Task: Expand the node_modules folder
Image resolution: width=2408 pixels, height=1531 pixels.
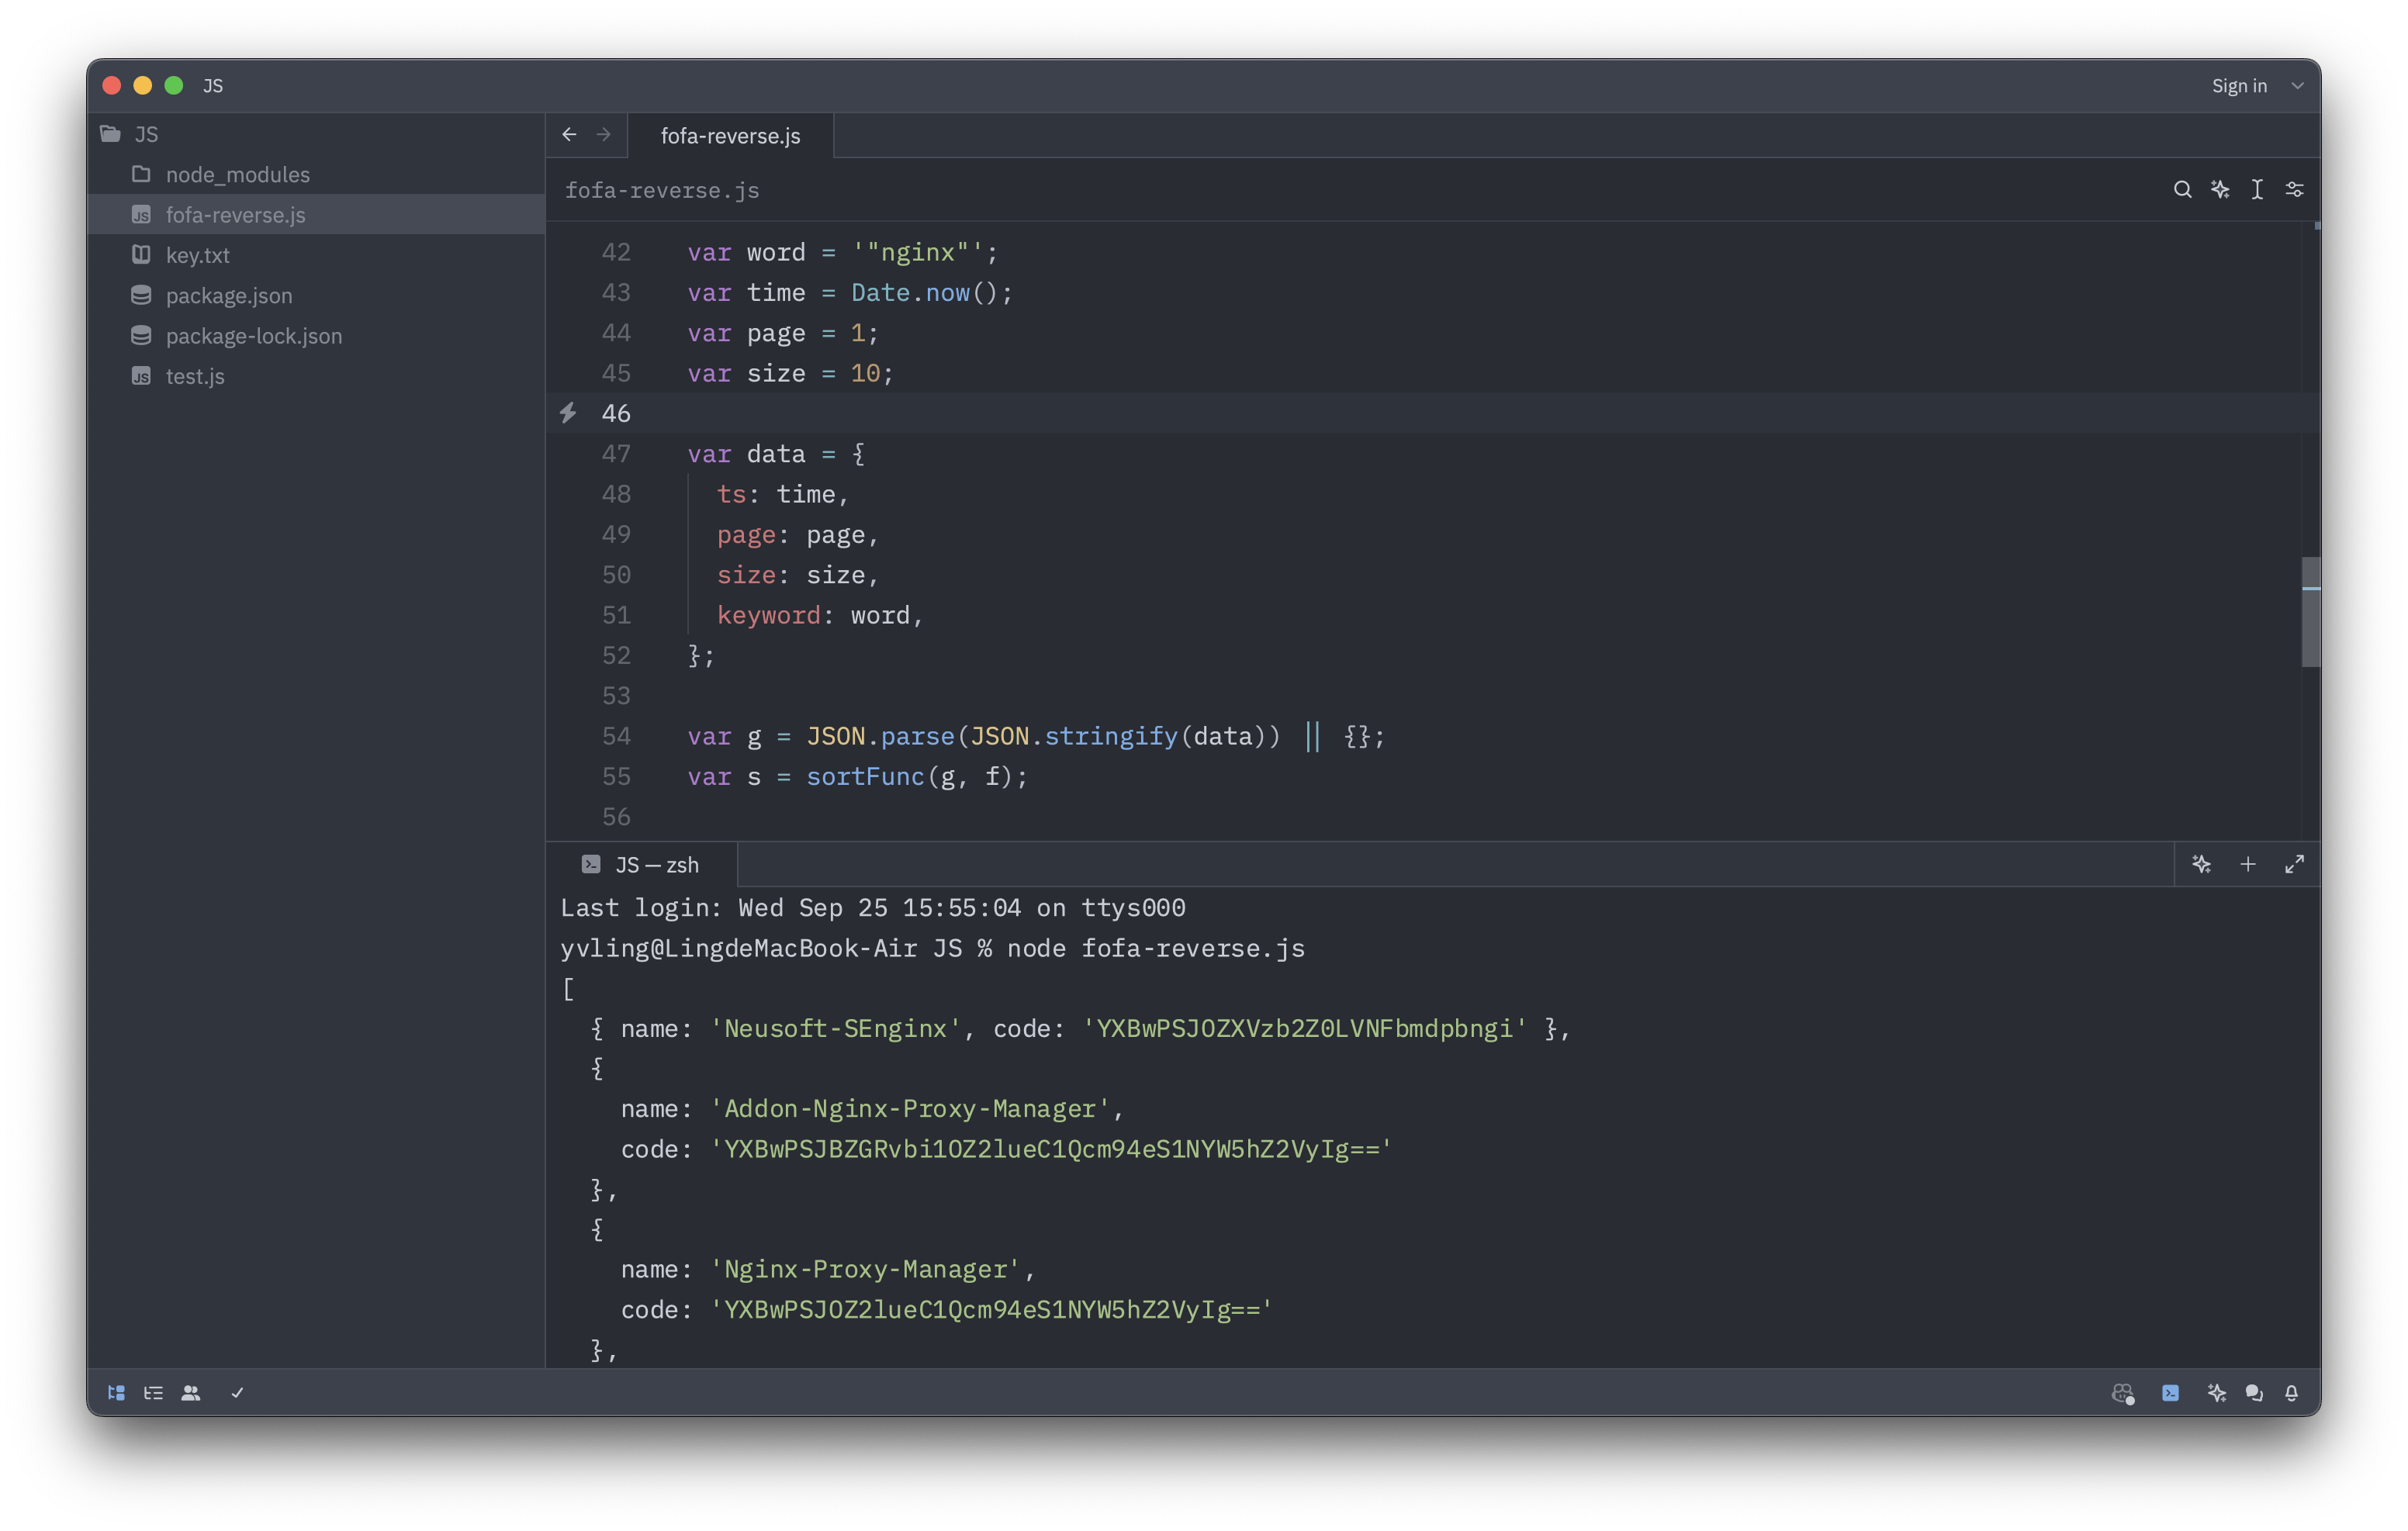Action: pyautogui.click(x=237, y=175)
